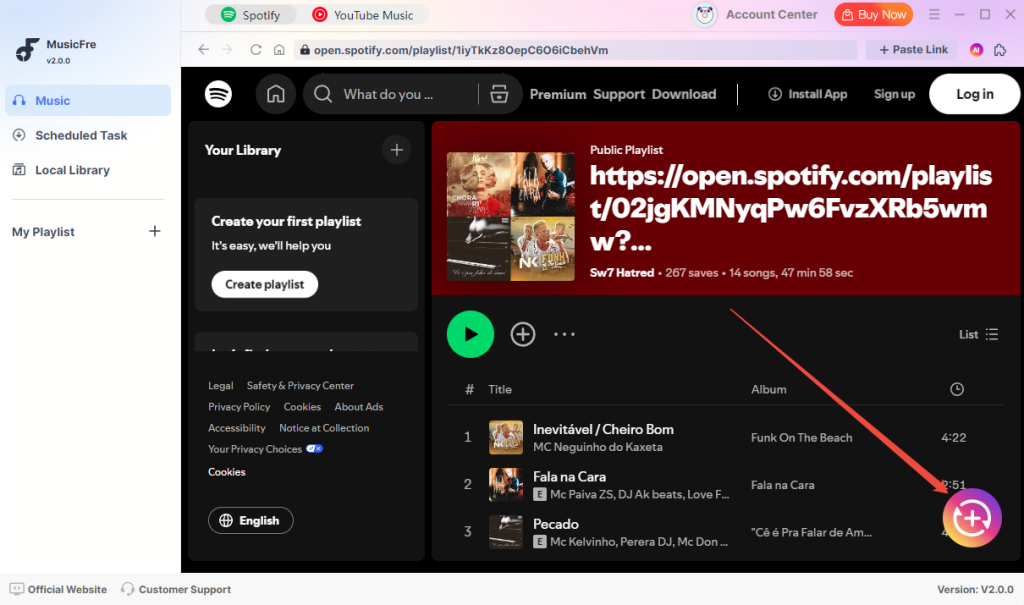Click the extensions puzzle icon

[1000, 50]
